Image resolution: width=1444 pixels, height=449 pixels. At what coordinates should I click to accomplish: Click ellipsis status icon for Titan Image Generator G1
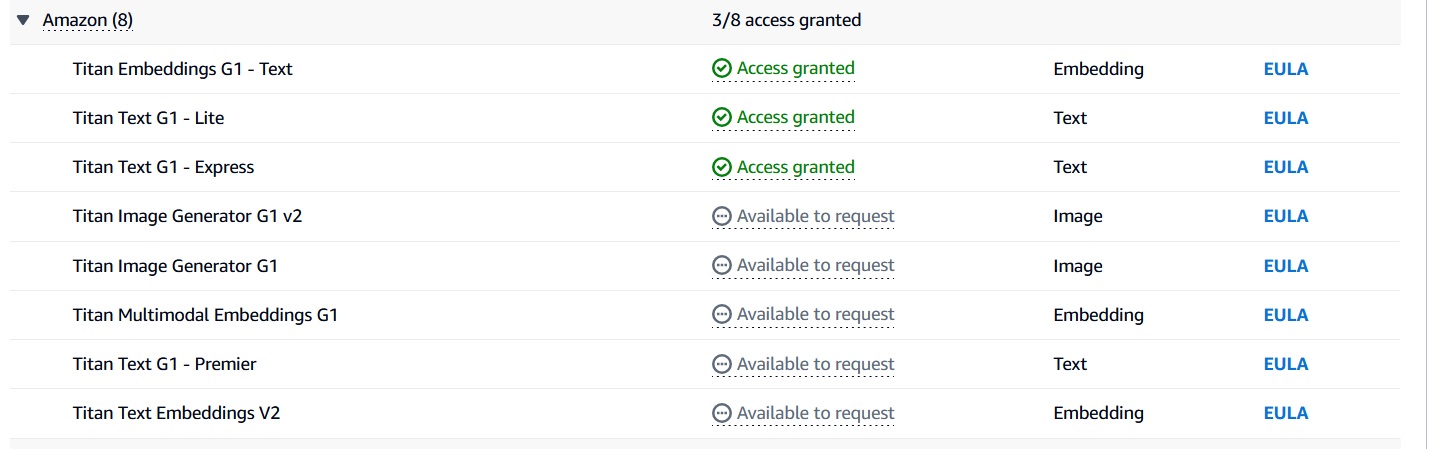[x=722, y=265]
